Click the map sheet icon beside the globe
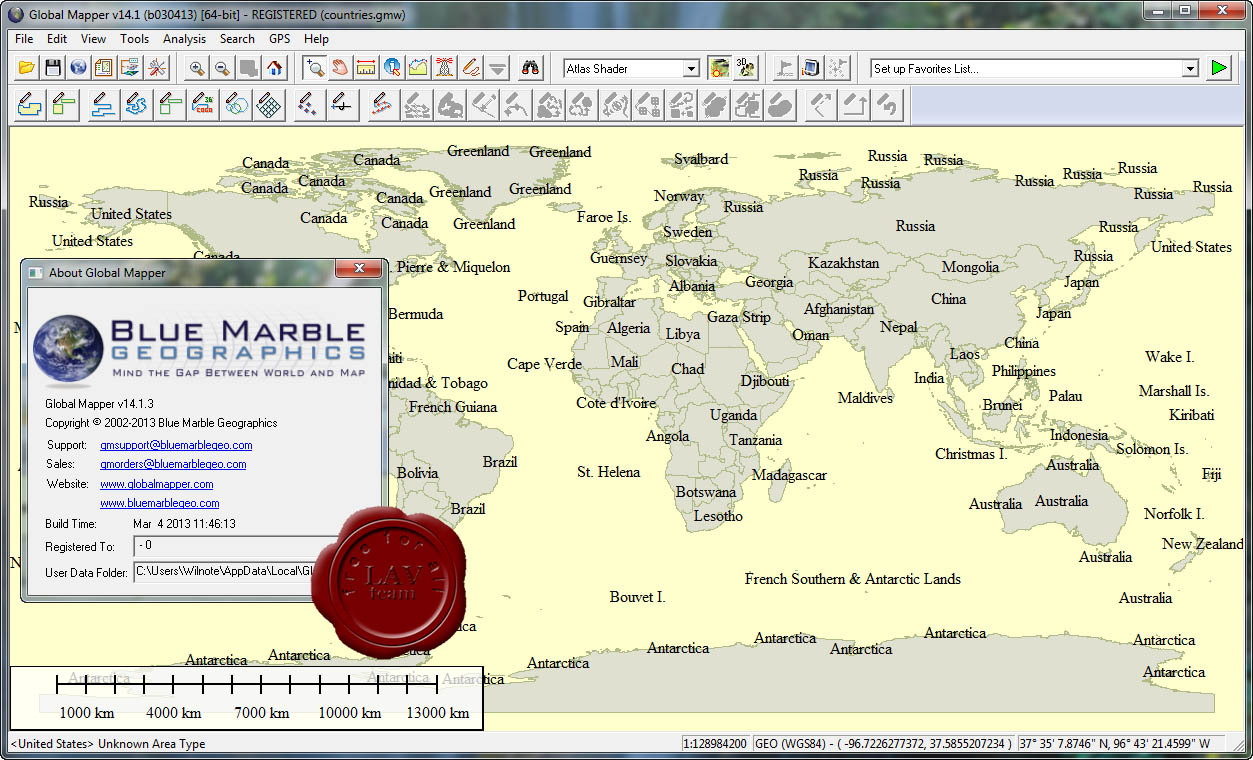 (x=104, y=68)
